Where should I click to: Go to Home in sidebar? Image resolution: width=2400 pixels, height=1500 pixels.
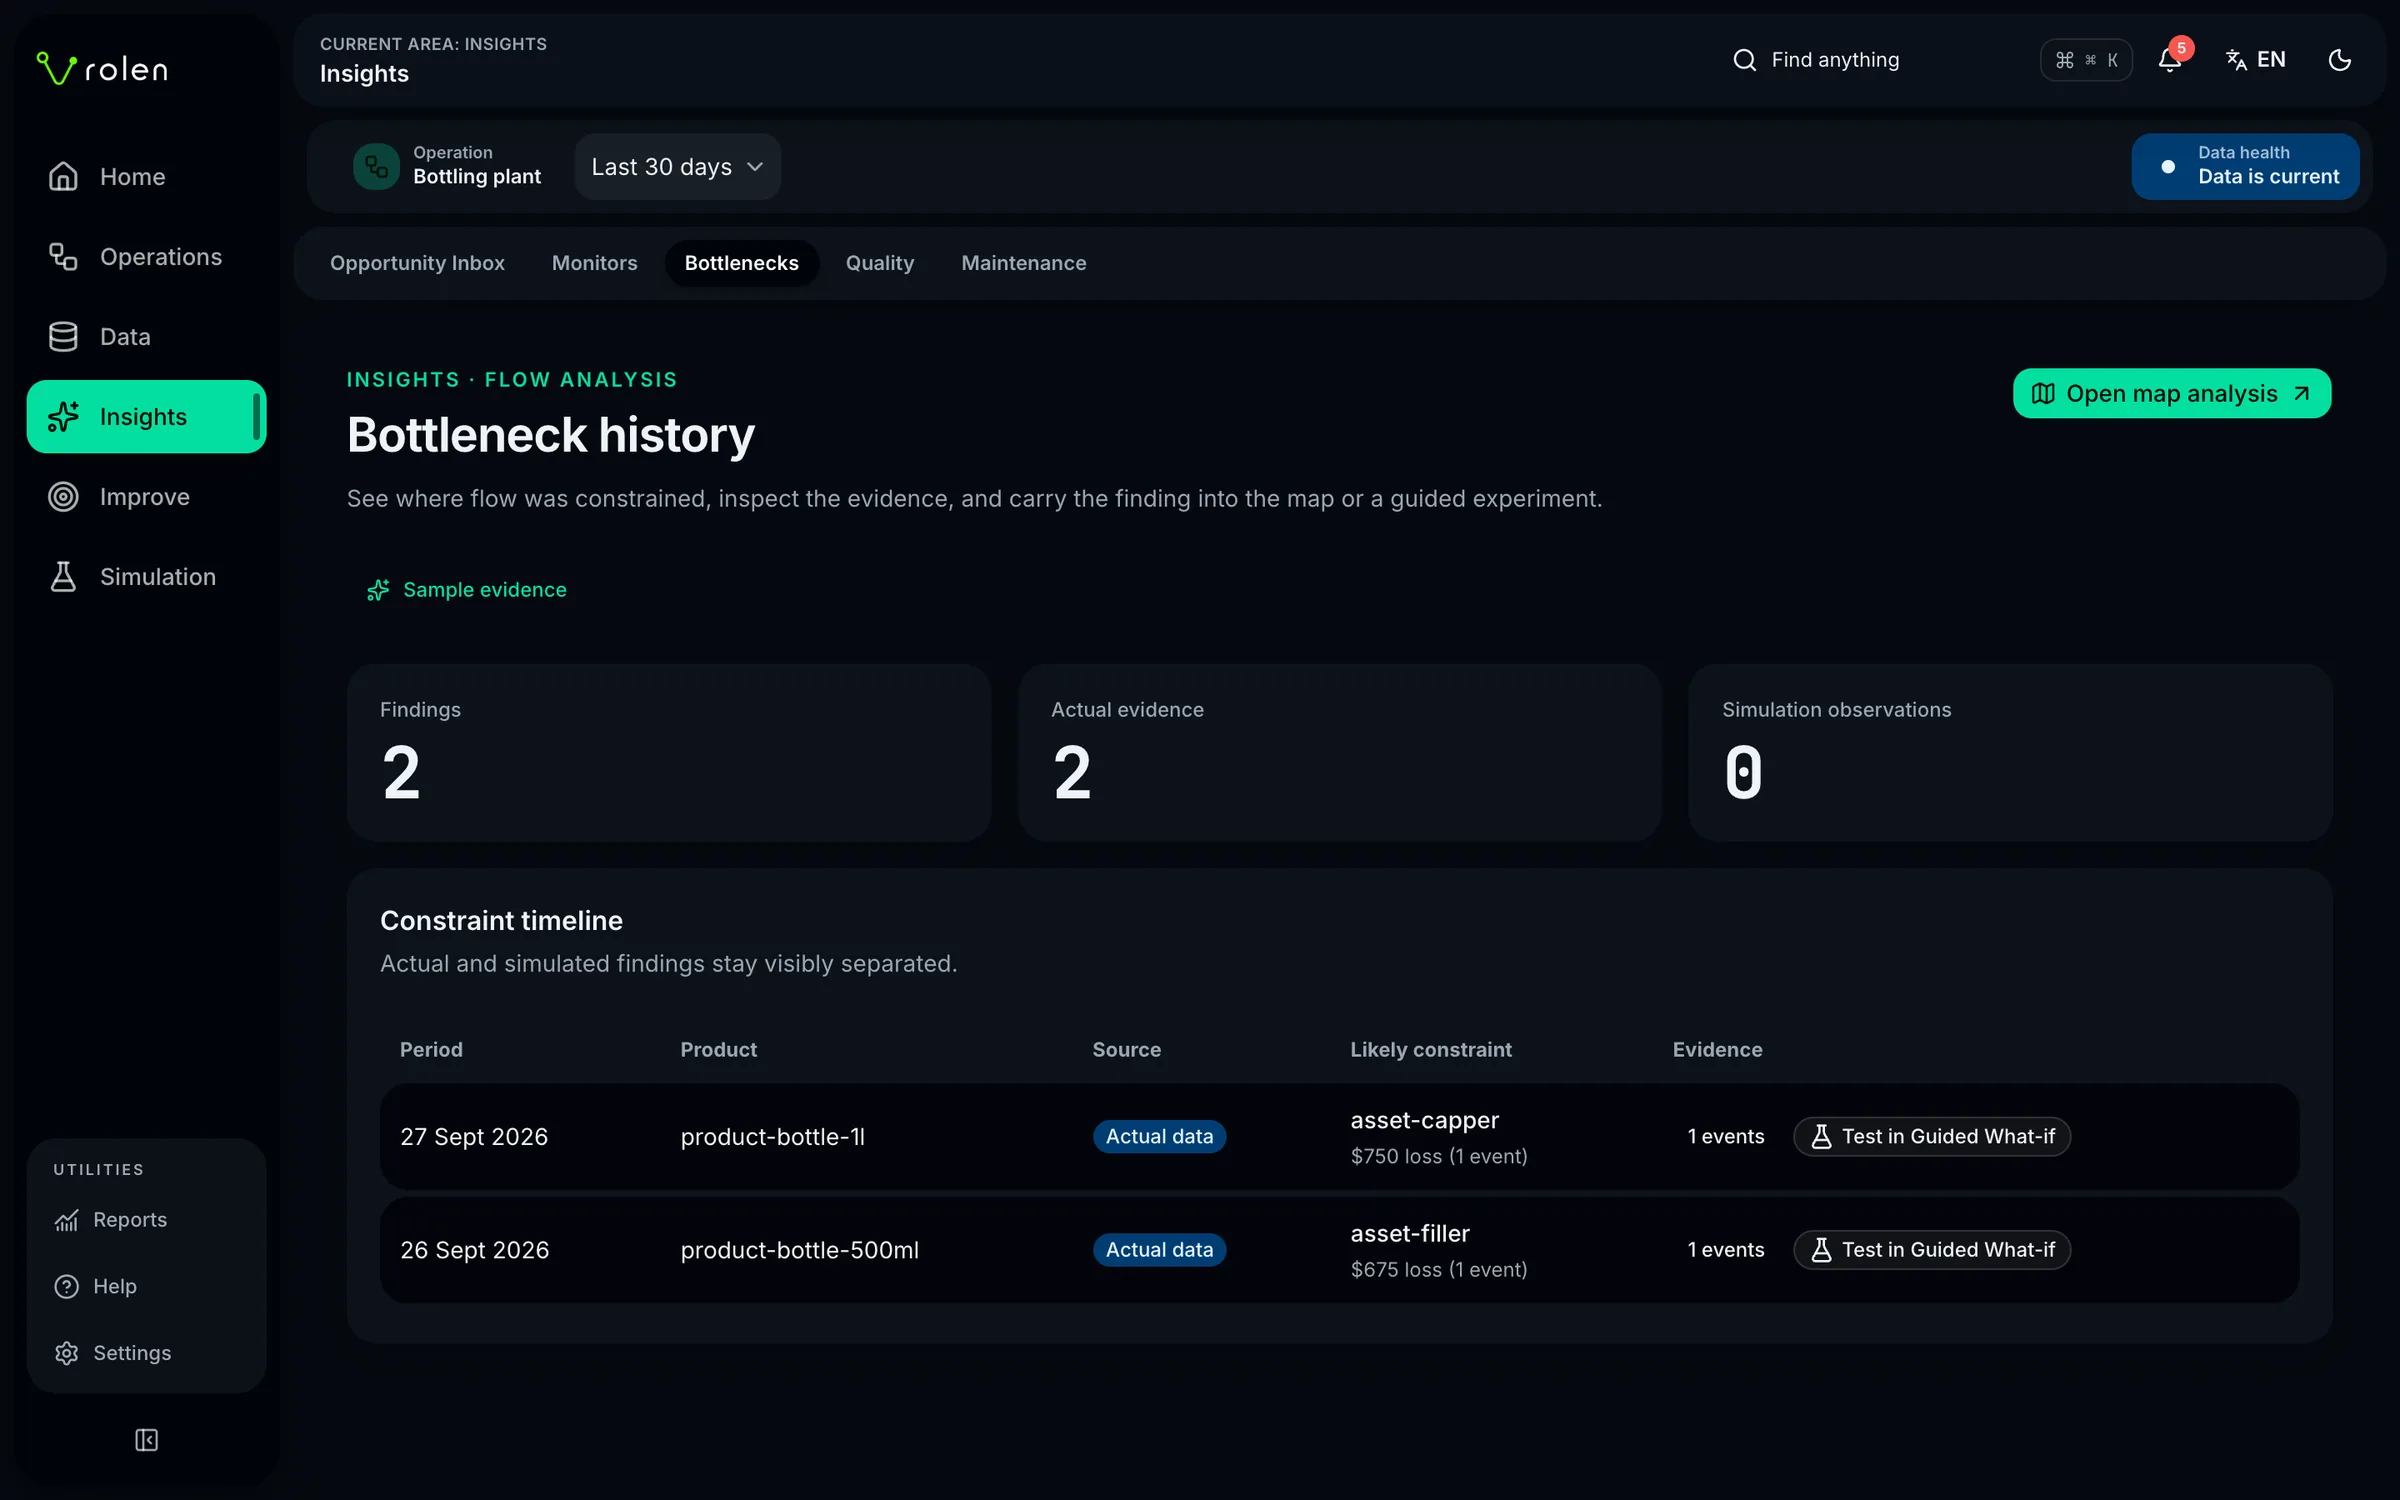(146, 177)
